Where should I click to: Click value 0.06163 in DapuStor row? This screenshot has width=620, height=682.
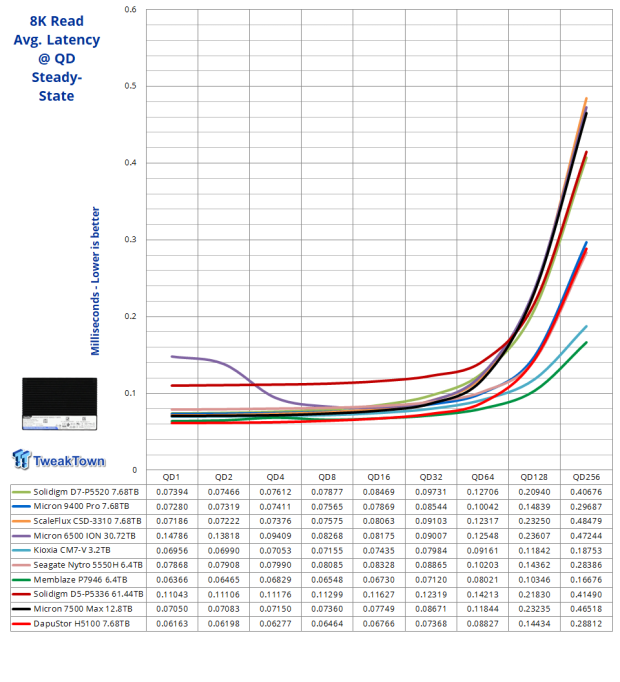pos(172,624)
